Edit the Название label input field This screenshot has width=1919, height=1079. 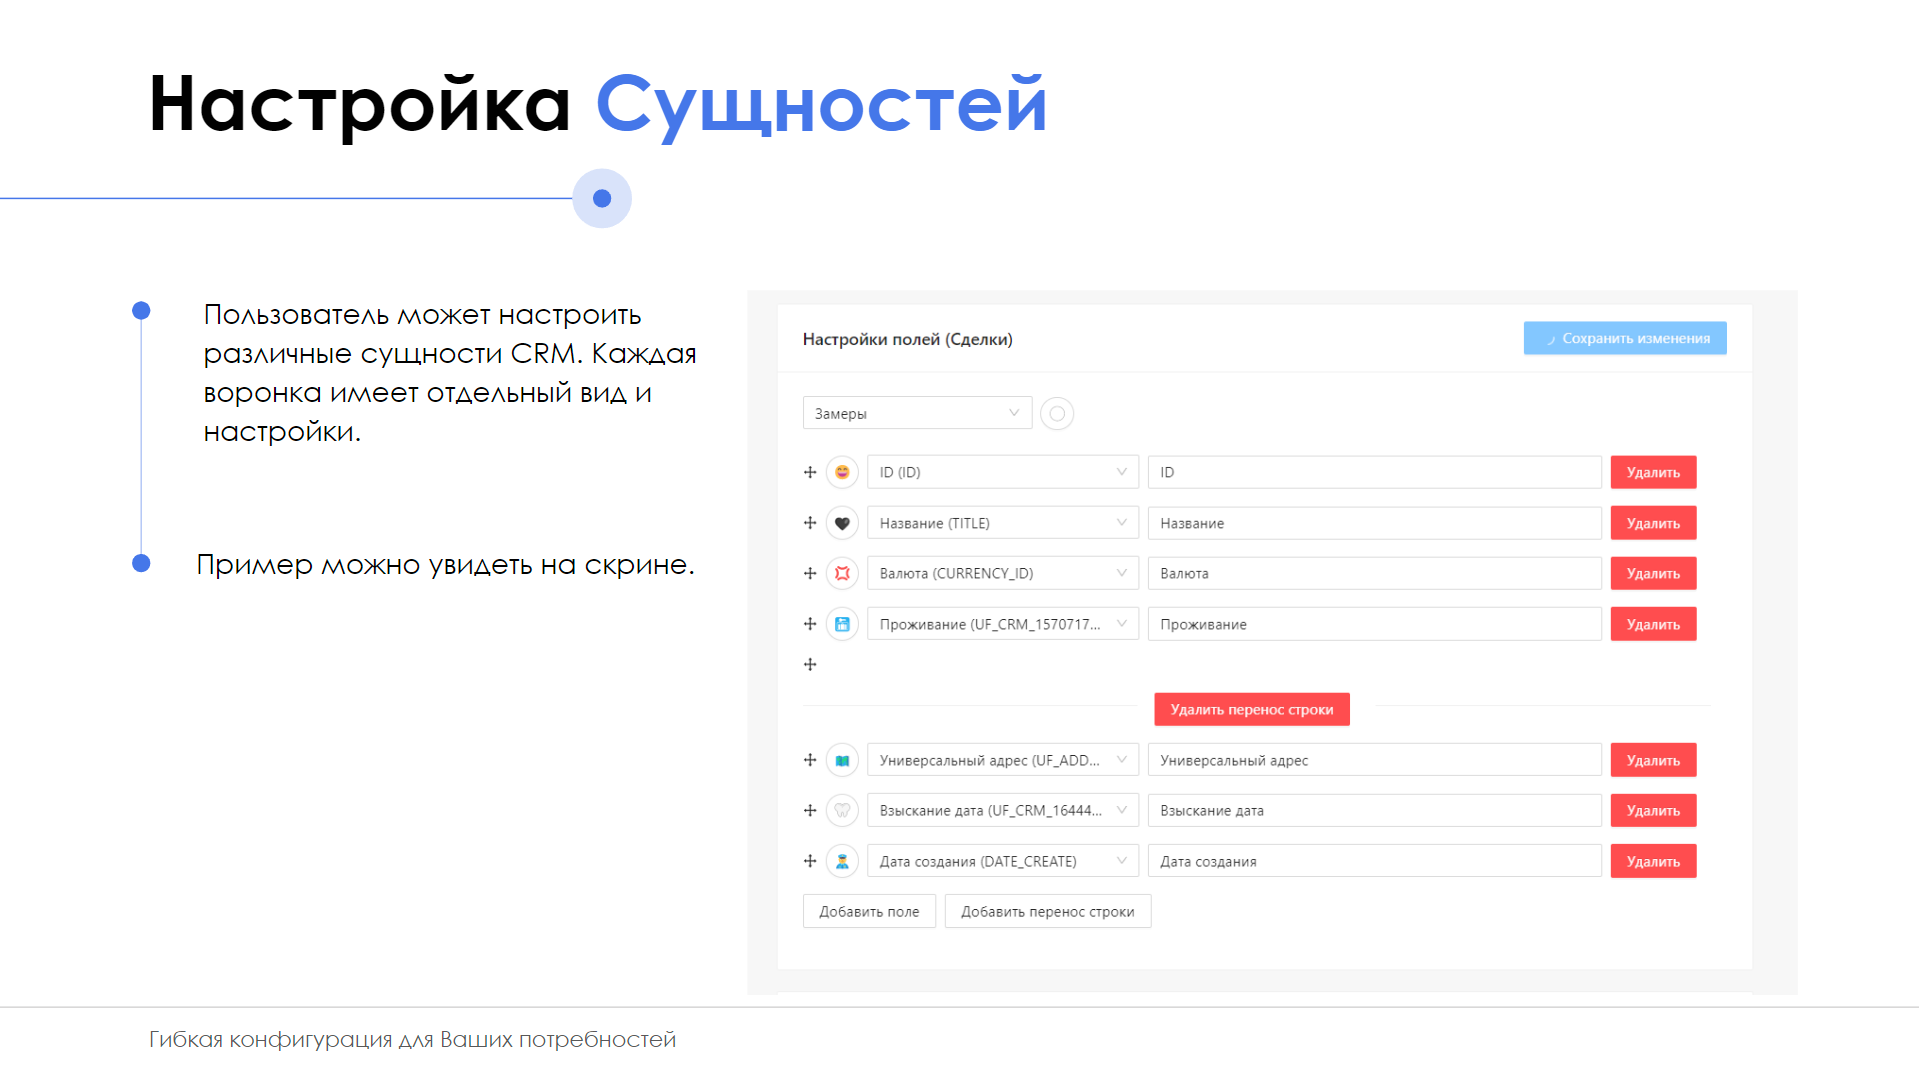click(1375, 523)
